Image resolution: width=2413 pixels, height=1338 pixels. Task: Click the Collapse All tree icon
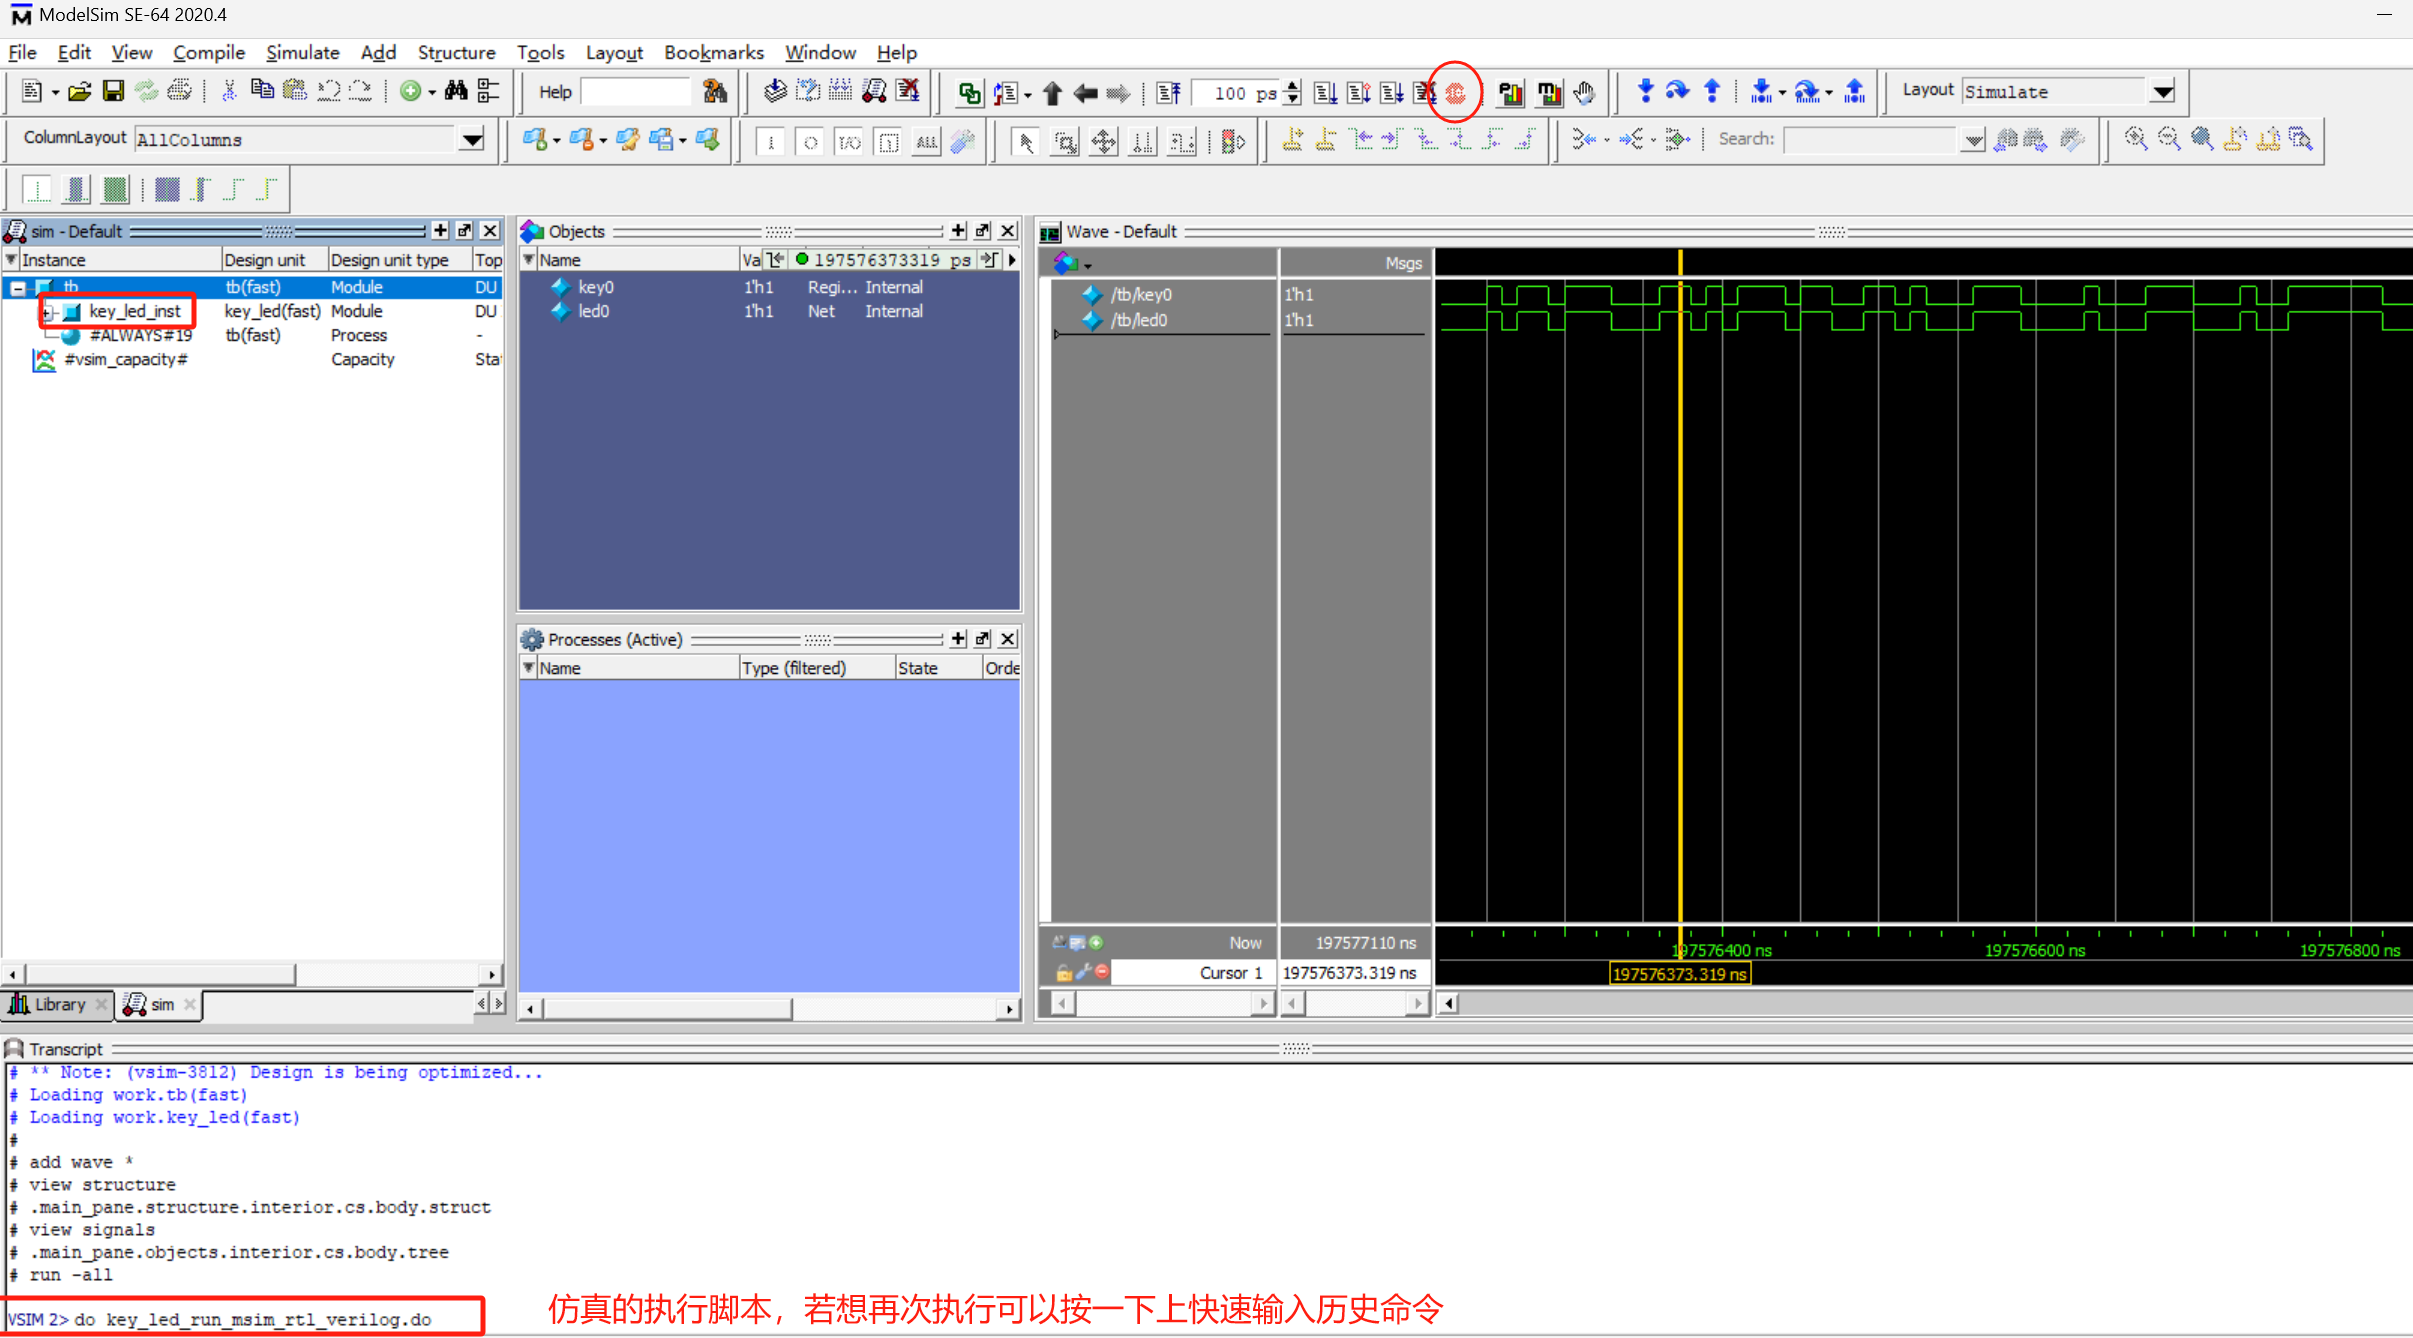pyautogui.click(x=489, y=92)
